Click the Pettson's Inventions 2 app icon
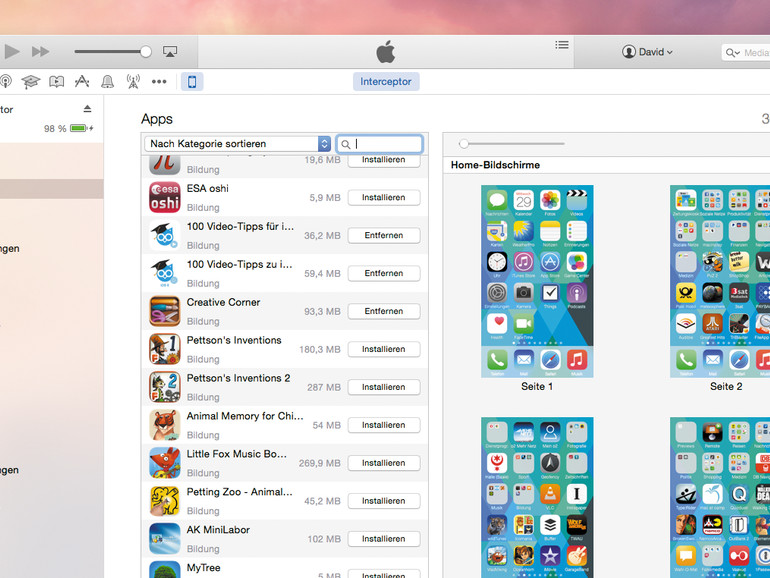 pyautogui.click(x=165, y=387)
